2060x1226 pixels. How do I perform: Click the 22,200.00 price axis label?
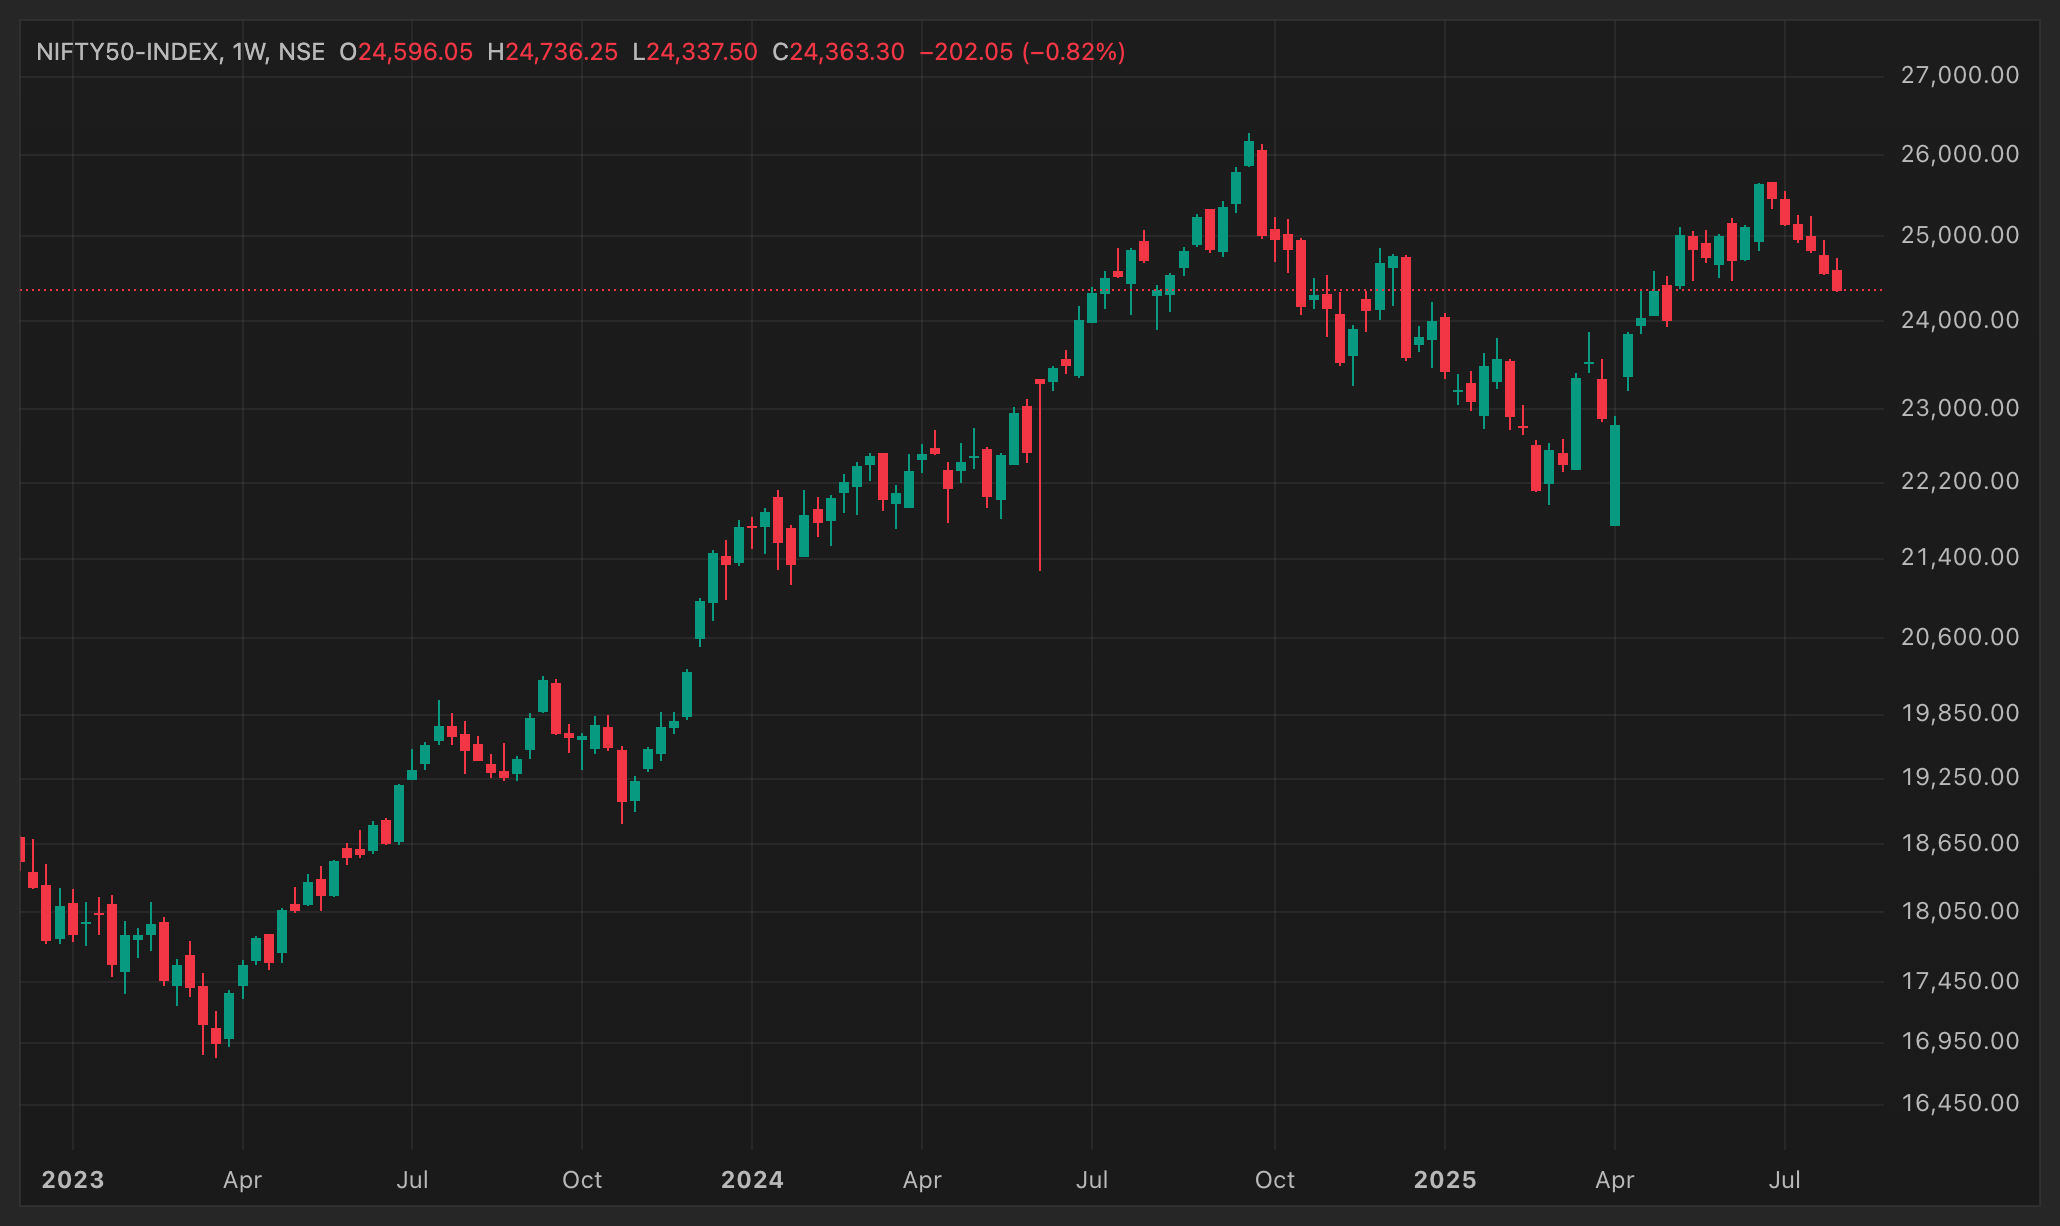(x=1959, y=481)
